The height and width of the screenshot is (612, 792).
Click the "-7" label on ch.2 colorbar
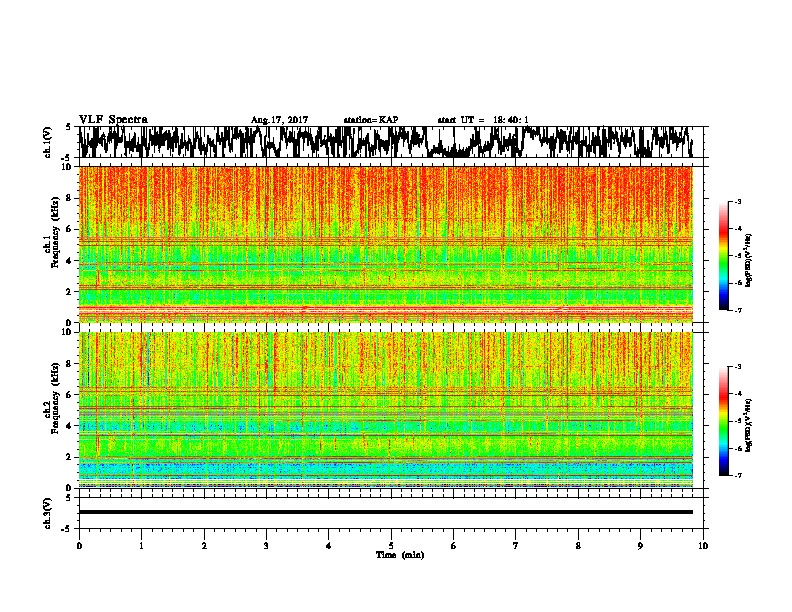[x=737, y=475]
